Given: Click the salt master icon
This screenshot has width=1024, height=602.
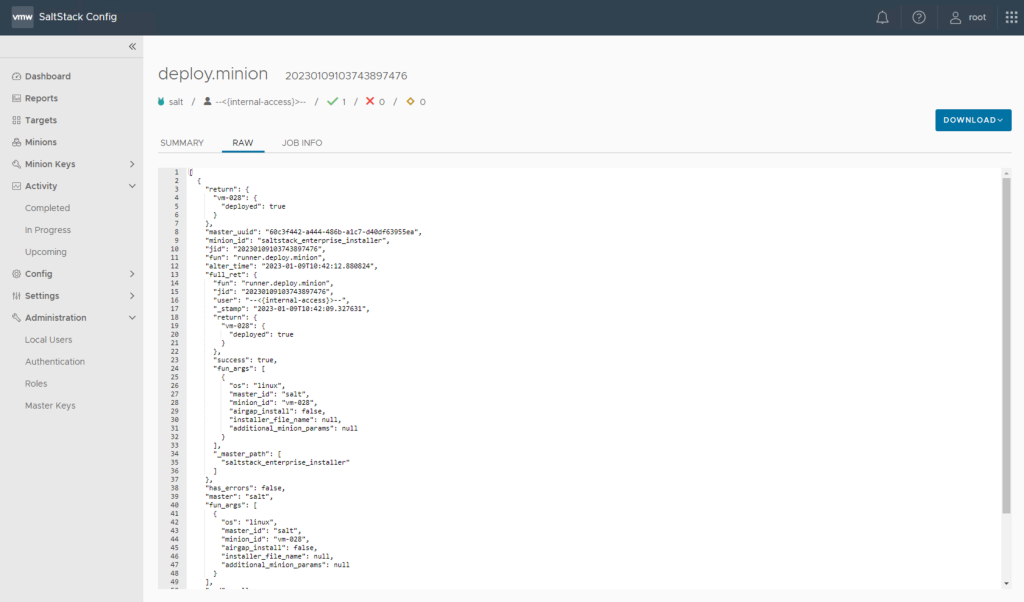Looking at the screenshot, I should (x=161, y=101).
